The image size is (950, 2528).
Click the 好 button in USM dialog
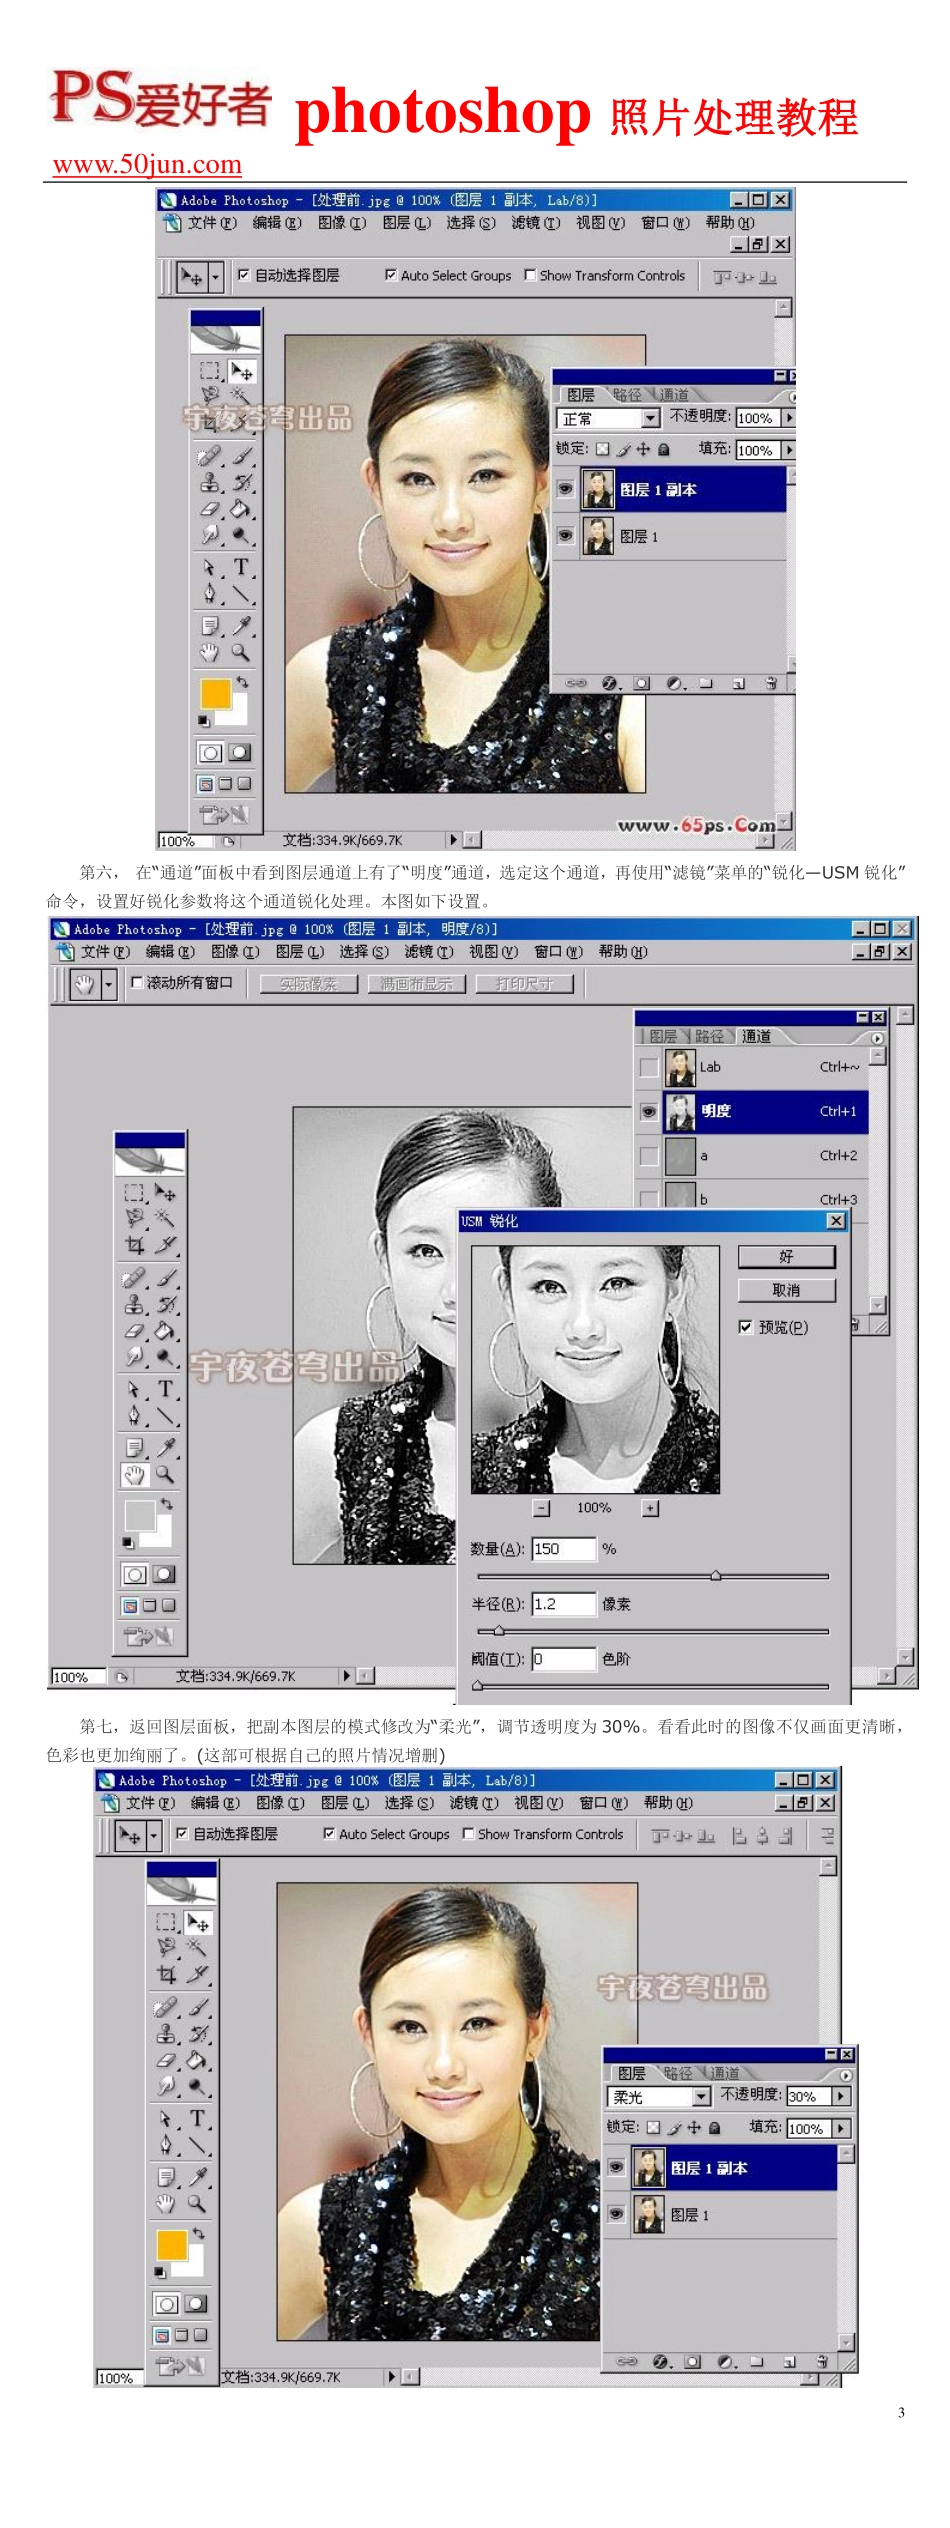click(786, 1256)
